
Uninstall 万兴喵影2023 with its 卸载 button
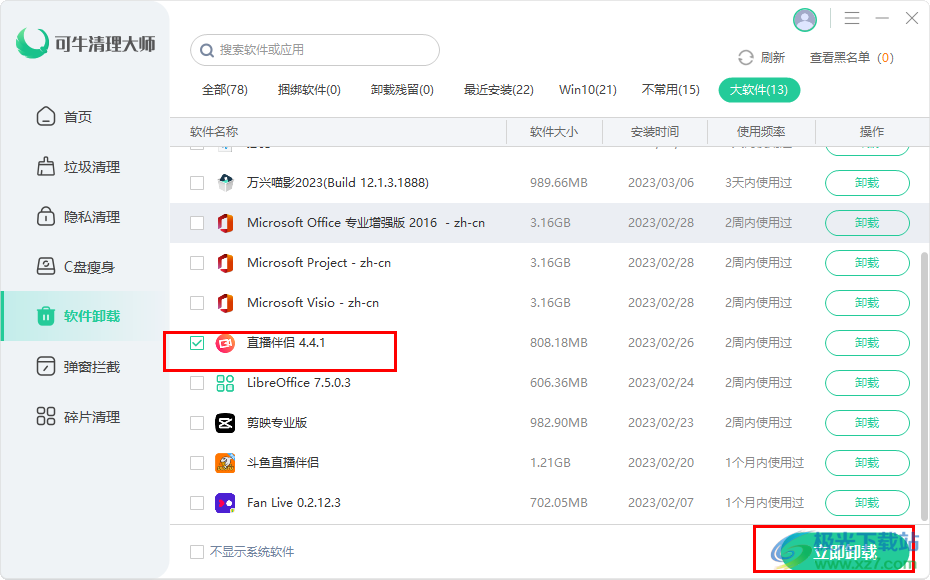[x=867, y=183]
